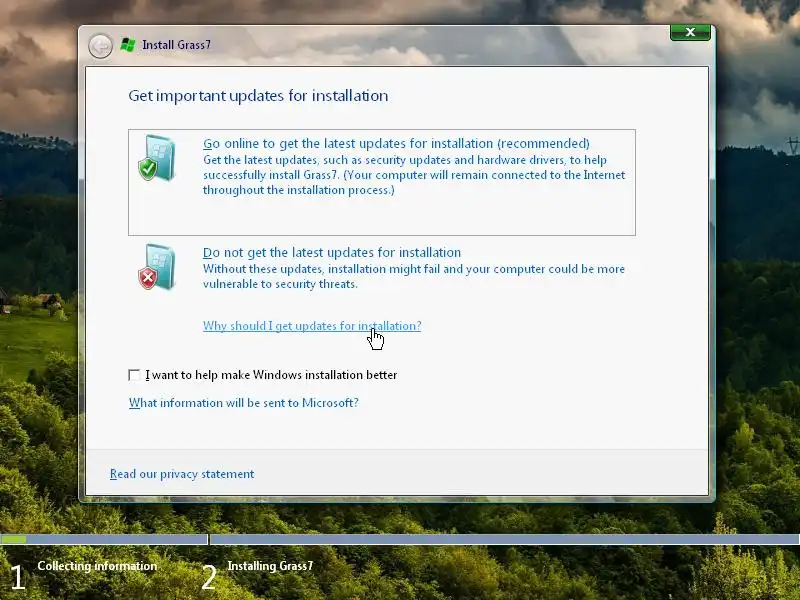Click the Installing Grass7 step label
The height and width of the screenshot is (600, 800).
[x=270, y=566]
